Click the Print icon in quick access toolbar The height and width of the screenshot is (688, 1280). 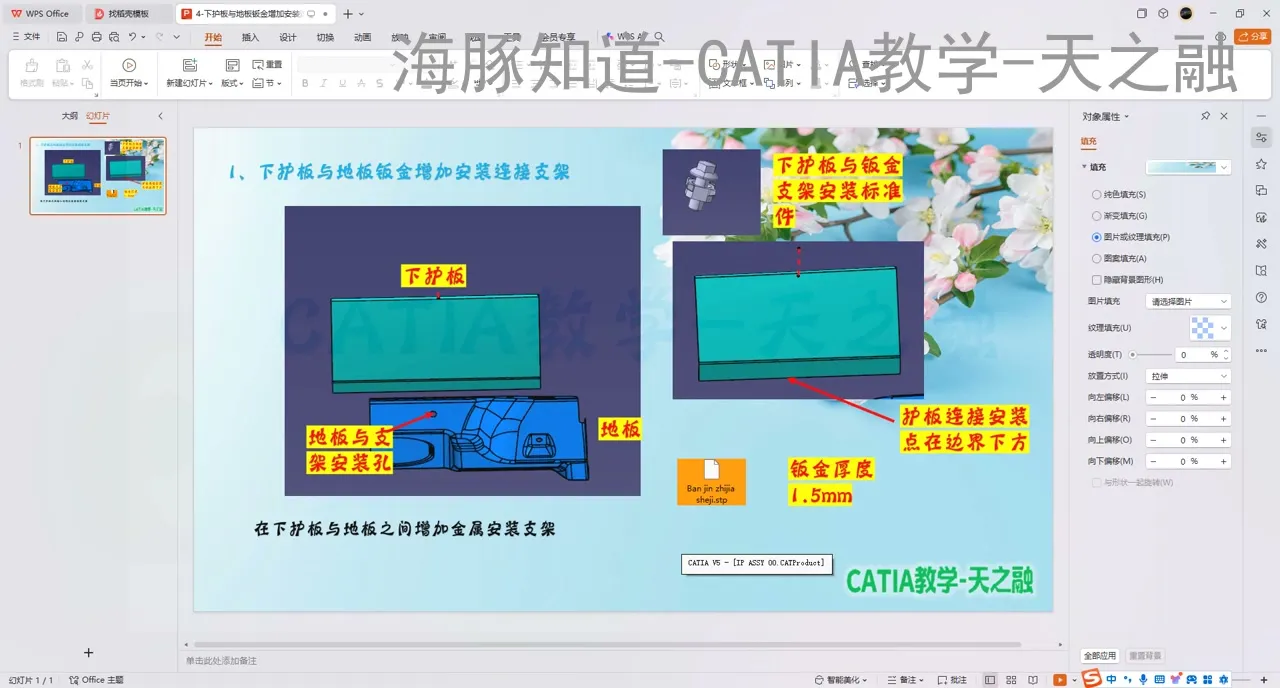tap(96, 36)
